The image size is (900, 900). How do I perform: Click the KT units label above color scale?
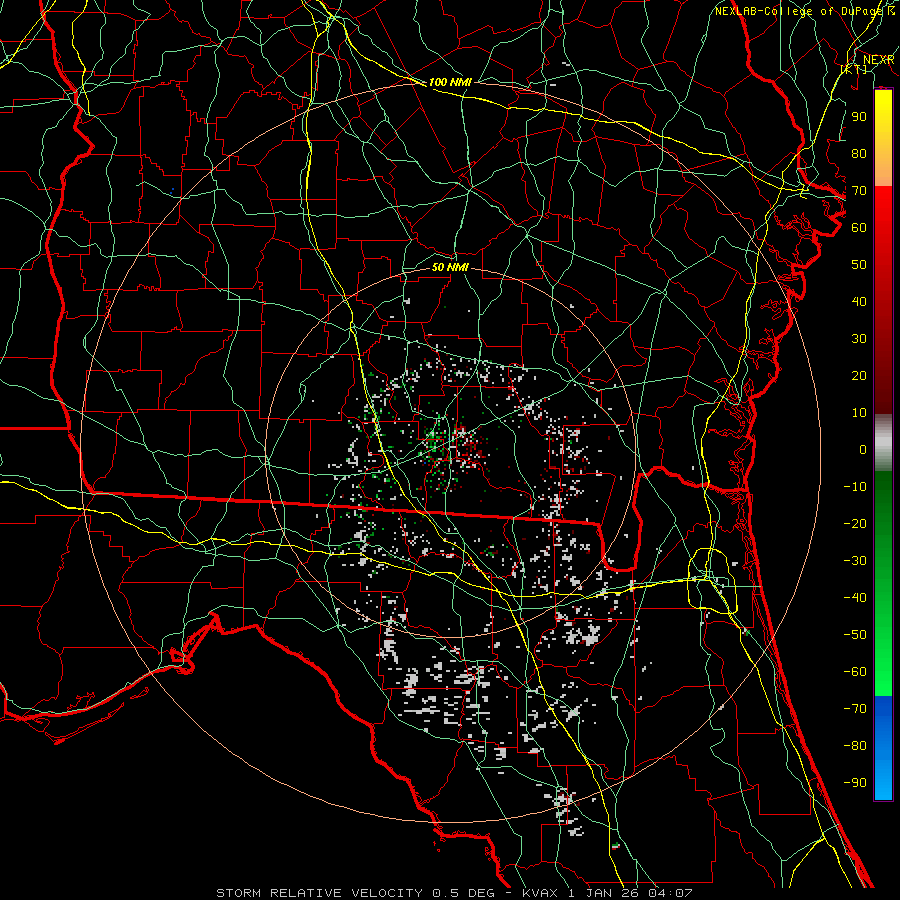click(x=854, y=69)
